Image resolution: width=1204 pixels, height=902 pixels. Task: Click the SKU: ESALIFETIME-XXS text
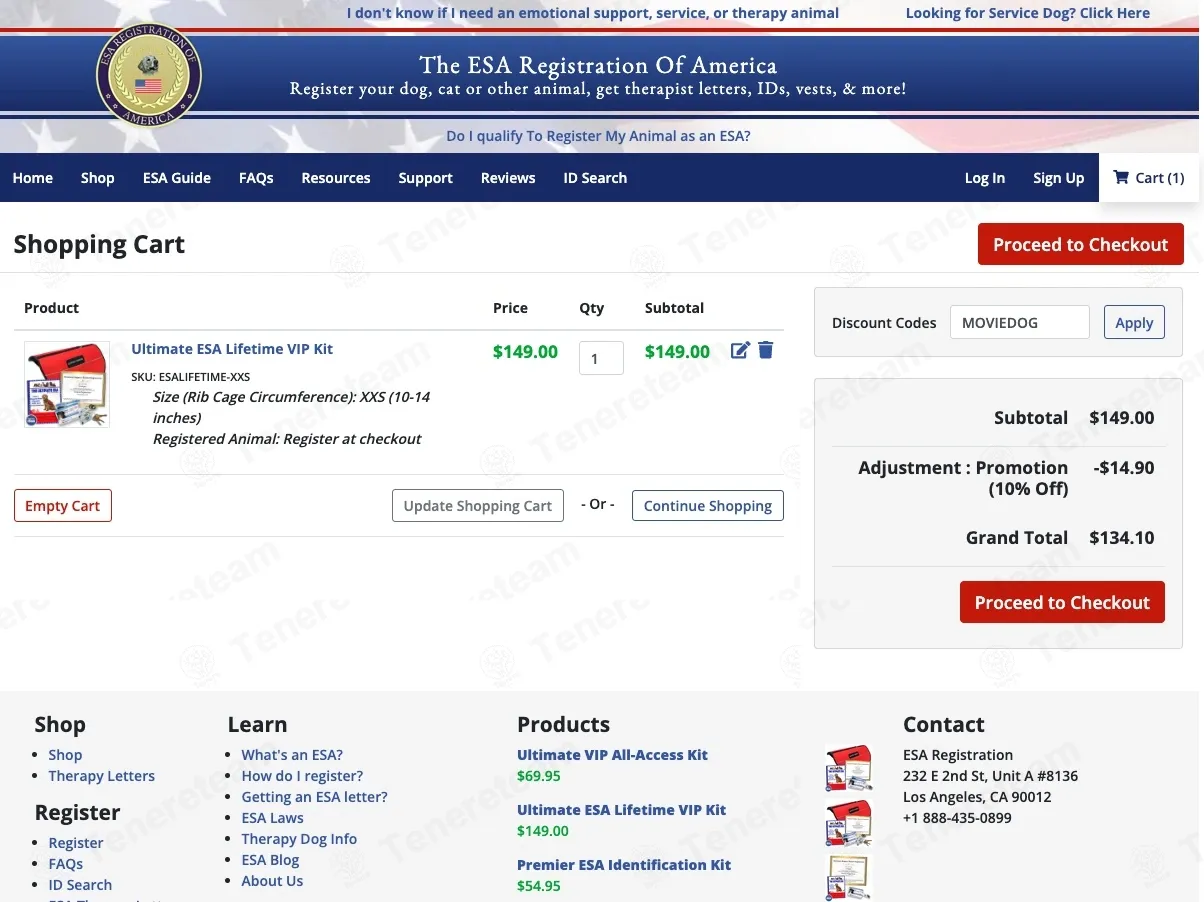pos(190,377)
